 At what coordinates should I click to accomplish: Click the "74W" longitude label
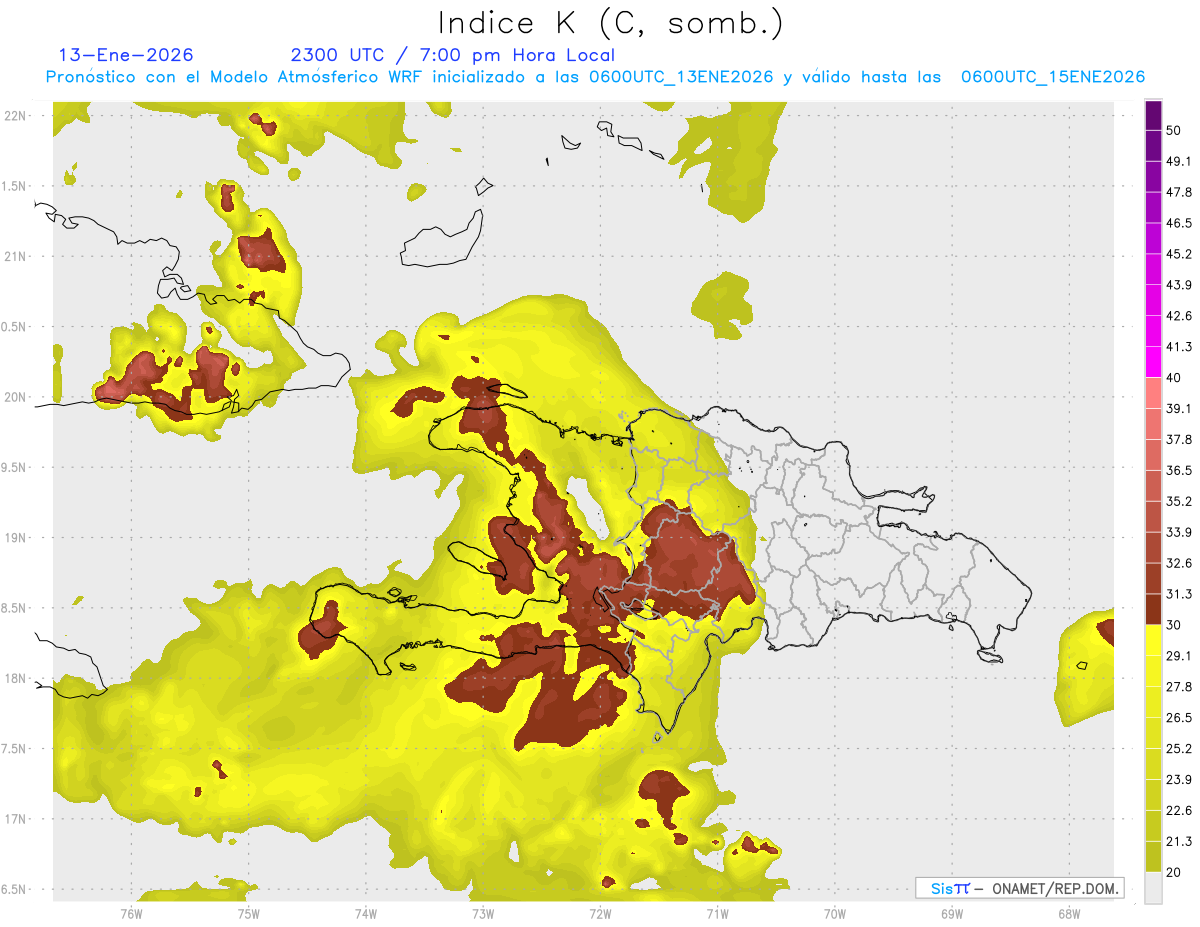366,913
